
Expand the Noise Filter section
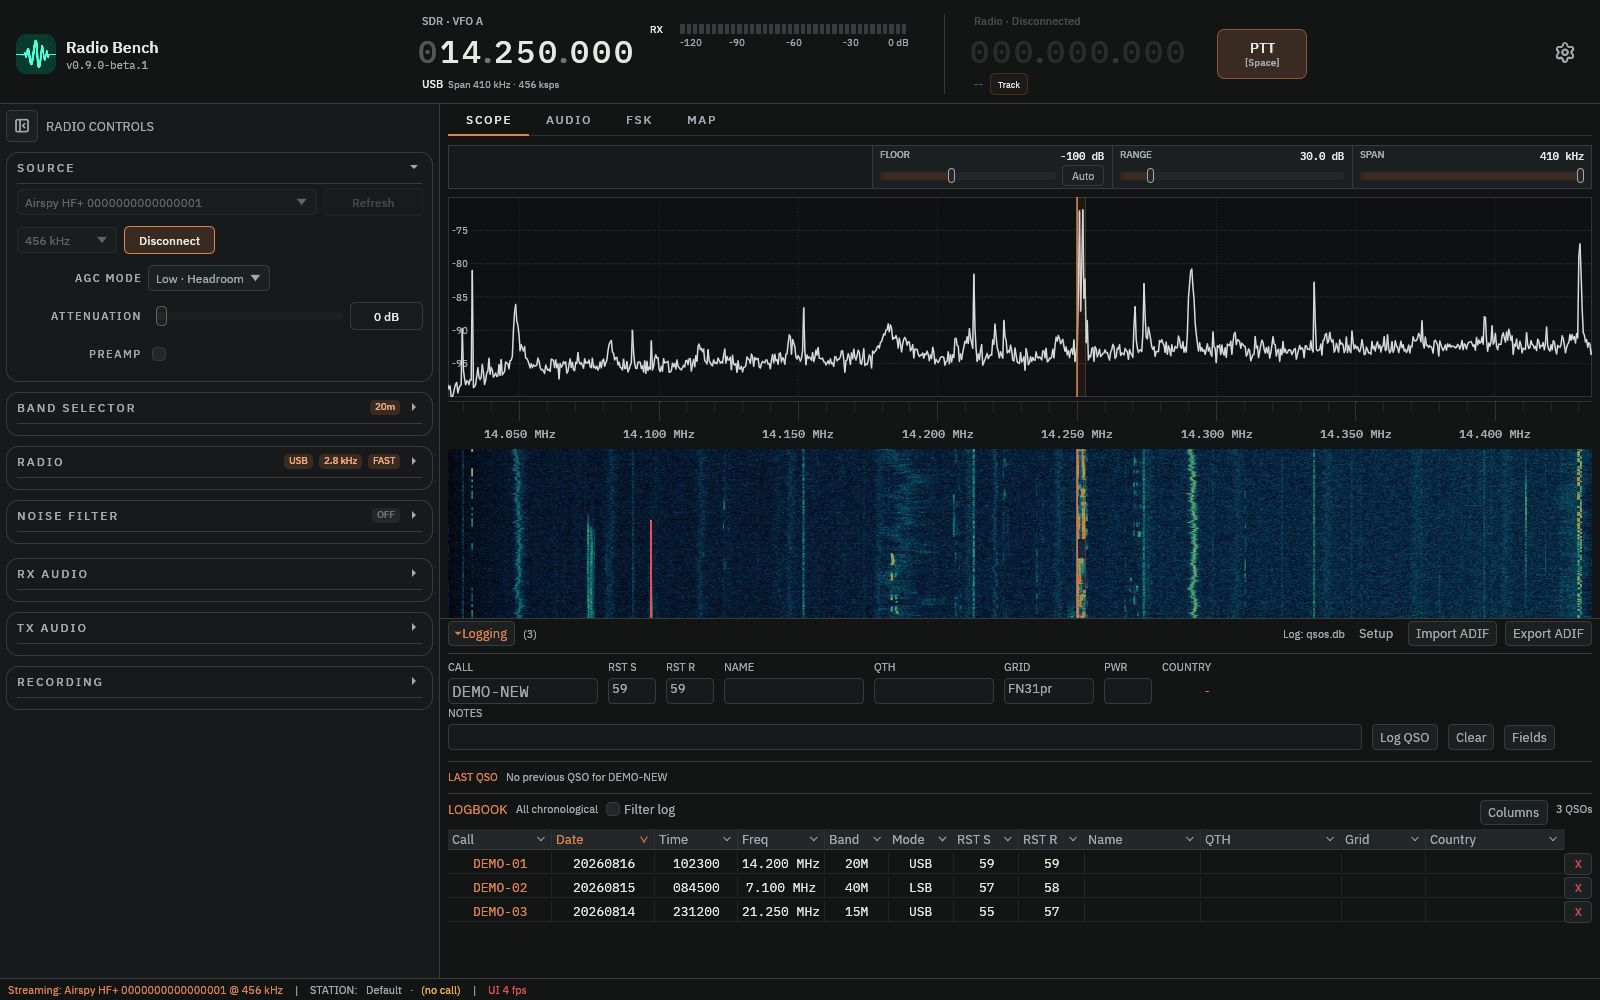[414, 515]
